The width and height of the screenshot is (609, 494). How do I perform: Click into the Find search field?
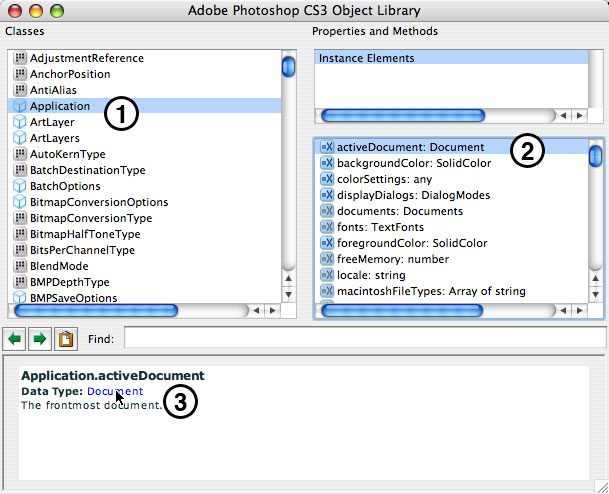[x=365, y=337]
